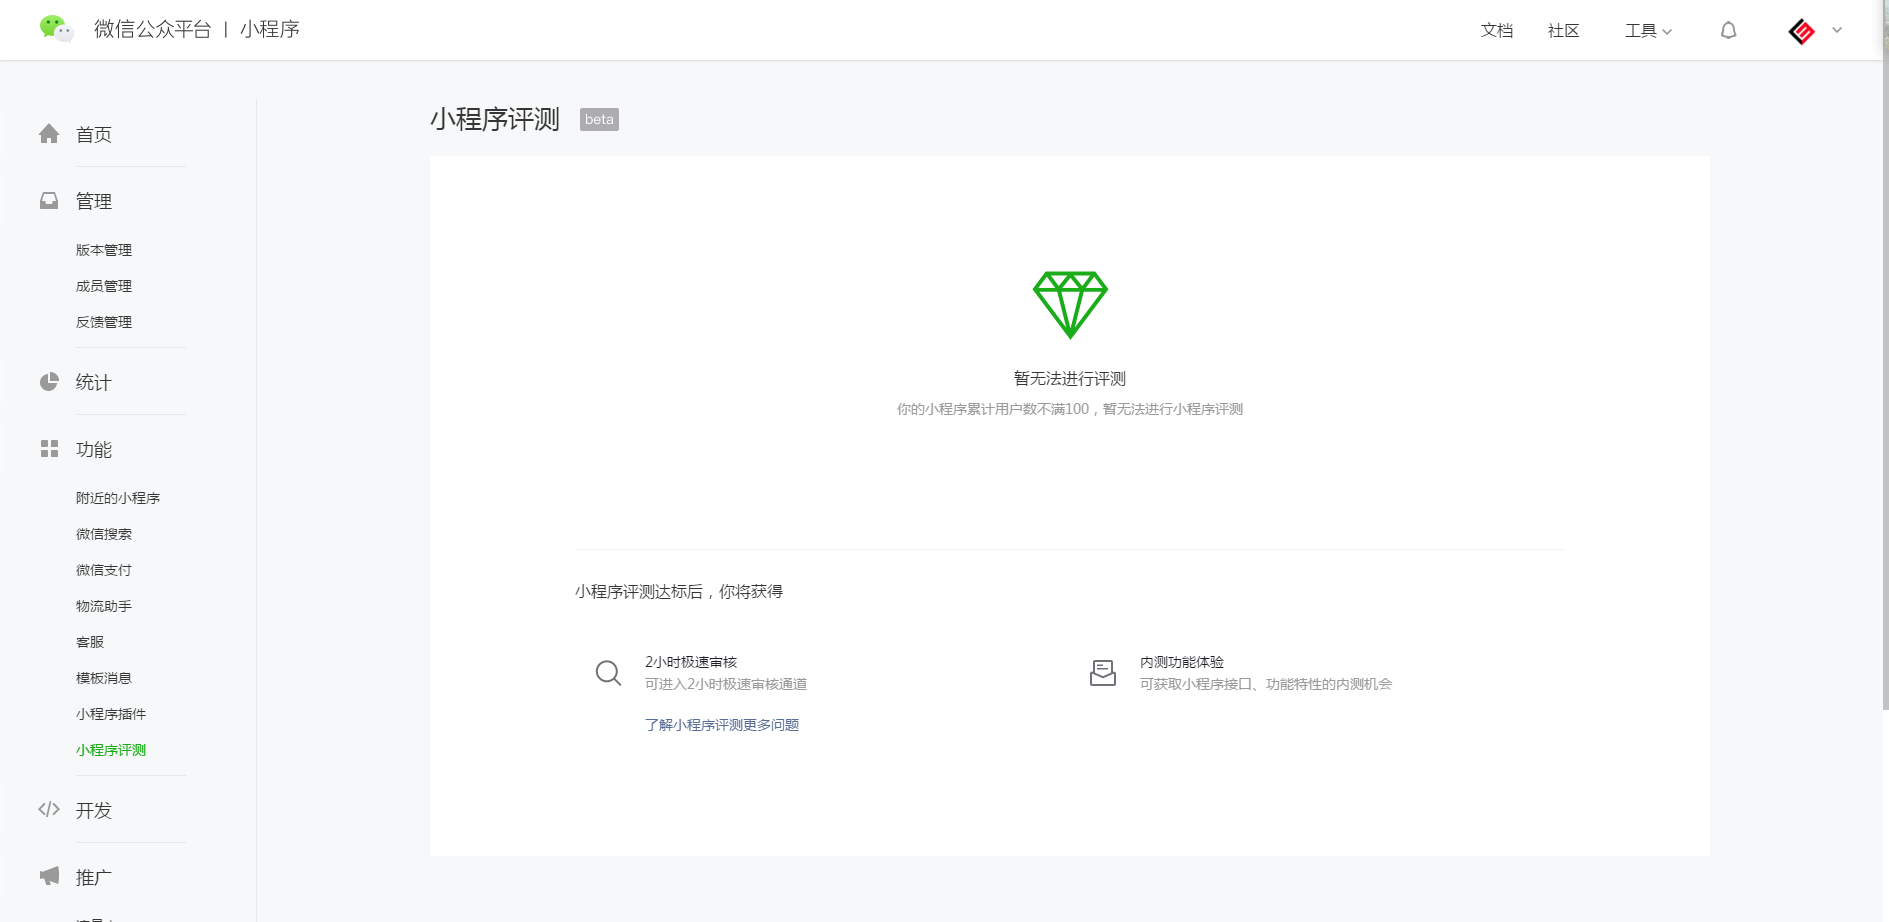Go to 首页 in the sidebar
This screenshot has height=922, width=1889.
(94, 134)
